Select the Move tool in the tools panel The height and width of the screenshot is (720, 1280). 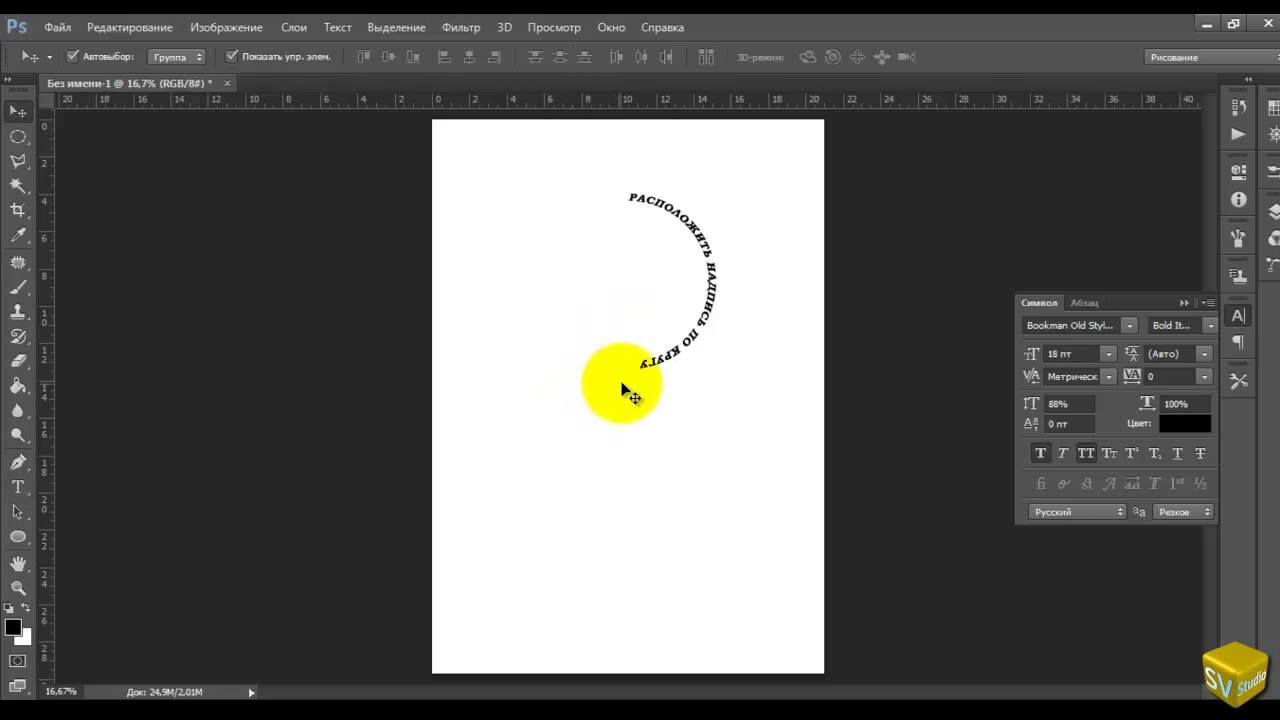[18, 111]
